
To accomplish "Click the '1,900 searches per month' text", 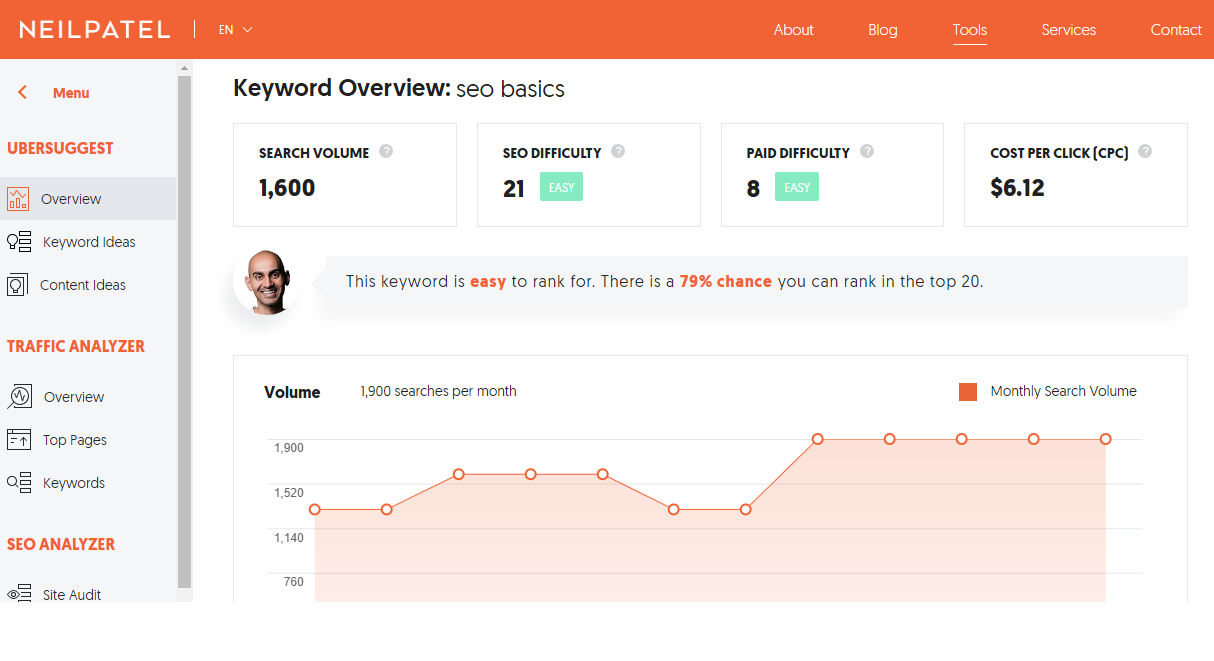I will [x=438, y=391].
